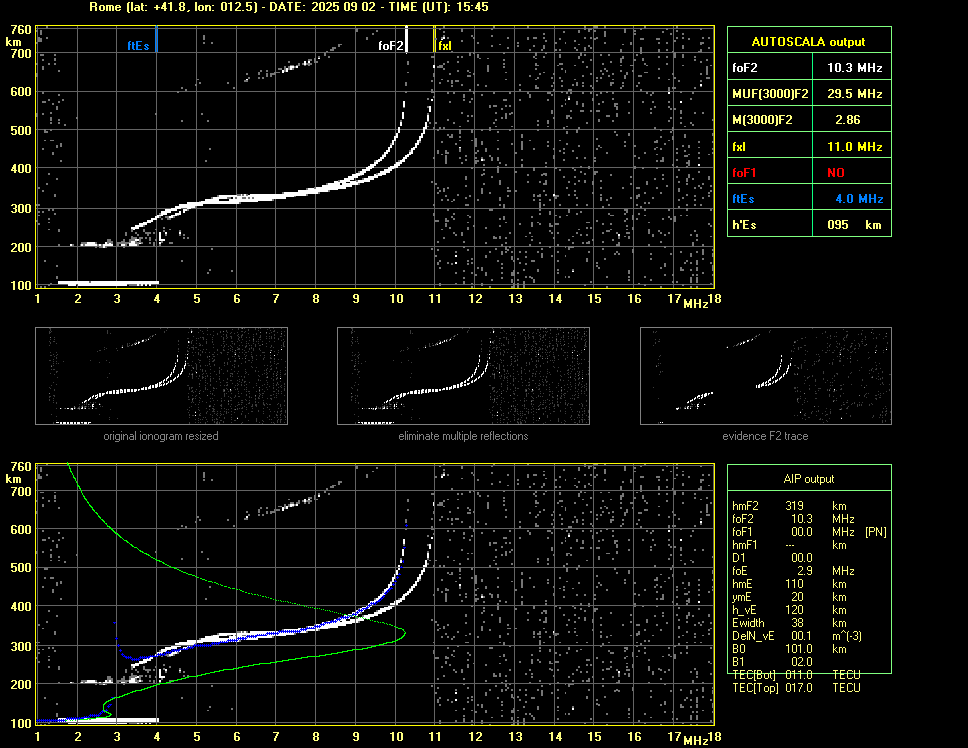
Task: Click the green profile peak in the lower ionogram
Action: point(403,633)
